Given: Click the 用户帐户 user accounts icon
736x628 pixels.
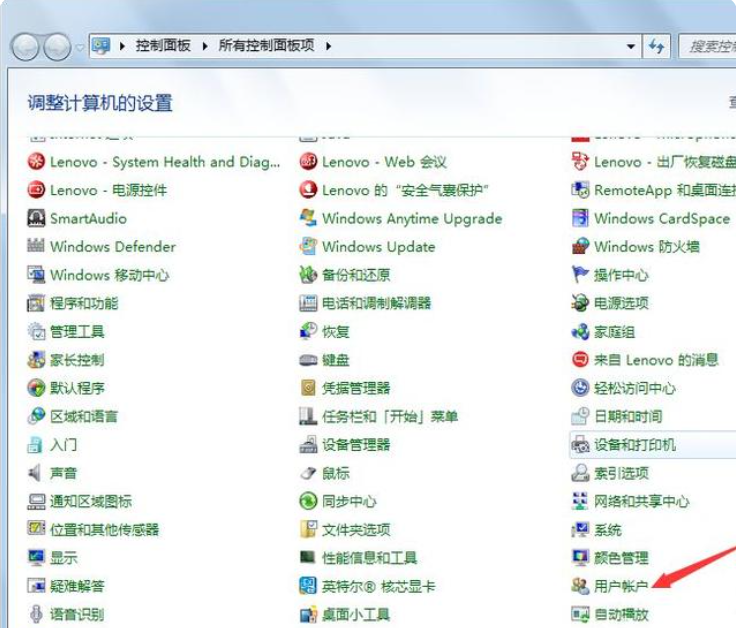Looking at the screenshot, I should point(580,586).
